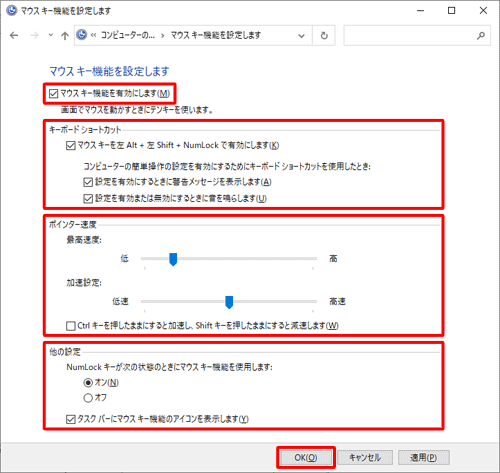Click the 適用(P) button
Image resolution: width=500 pixels, height=473 pixels.
pyautogui.click(x=424, y=458)
